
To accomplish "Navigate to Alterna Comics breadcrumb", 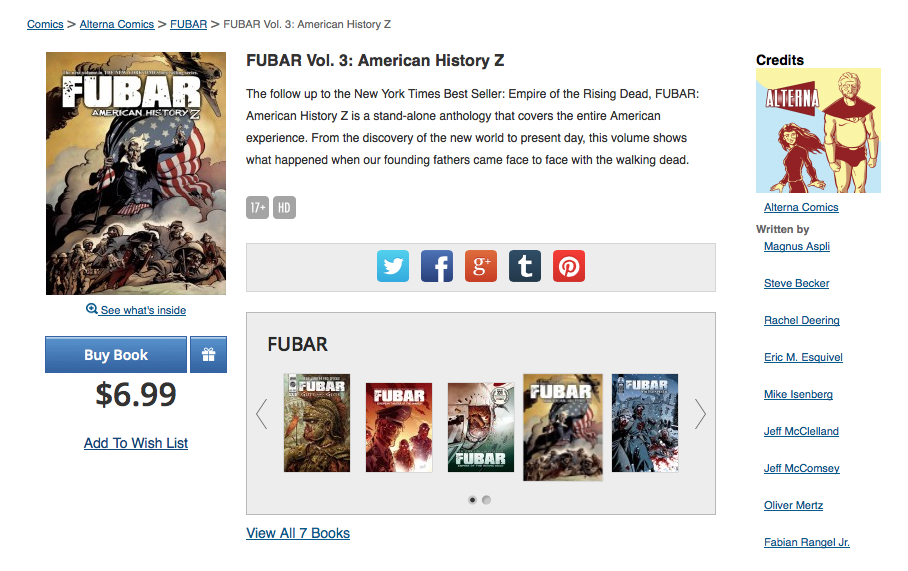I will (117, 24).
